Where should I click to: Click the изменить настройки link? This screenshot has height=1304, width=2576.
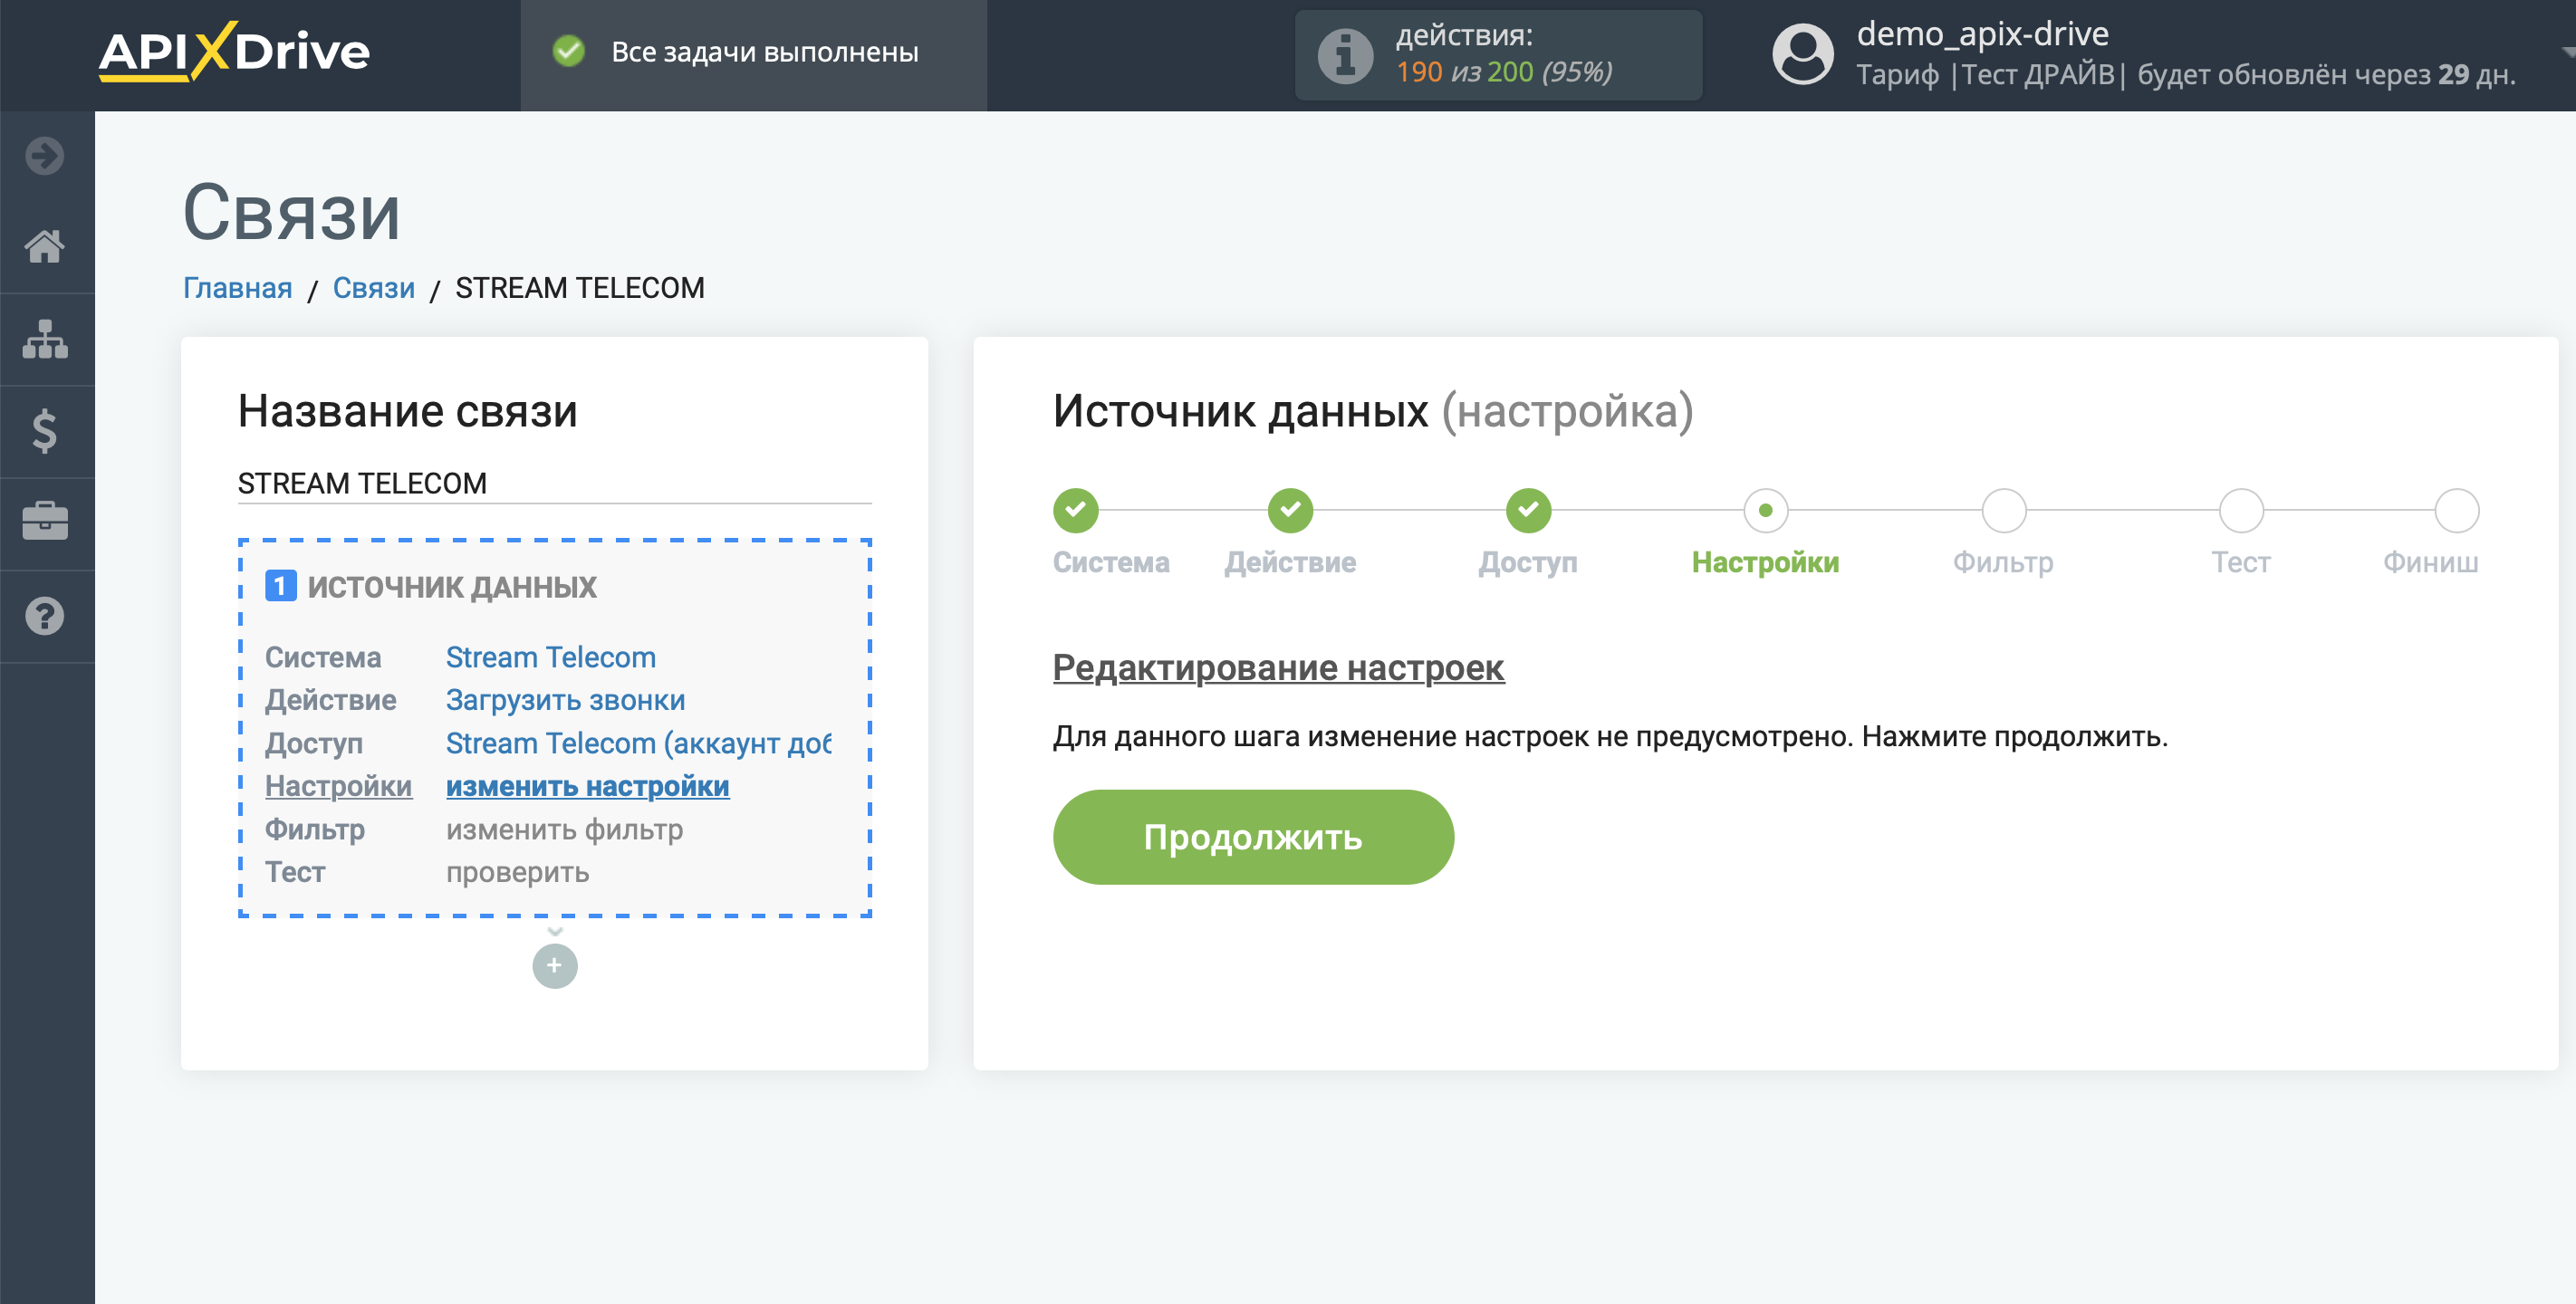tap(587, 786)
